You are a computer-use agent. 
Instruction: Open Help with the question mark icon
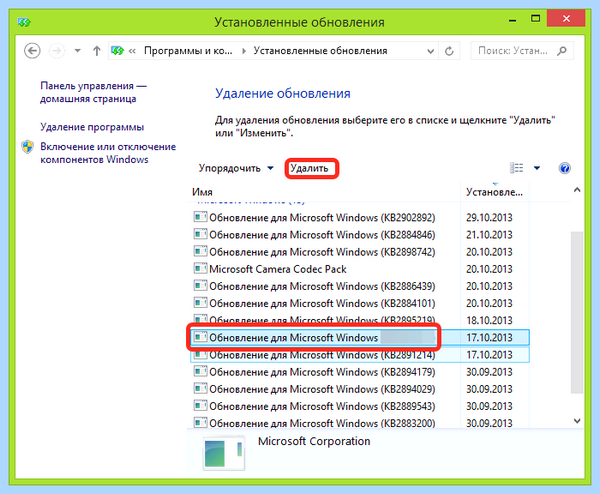pyautogui.click(x=564, y=168)
